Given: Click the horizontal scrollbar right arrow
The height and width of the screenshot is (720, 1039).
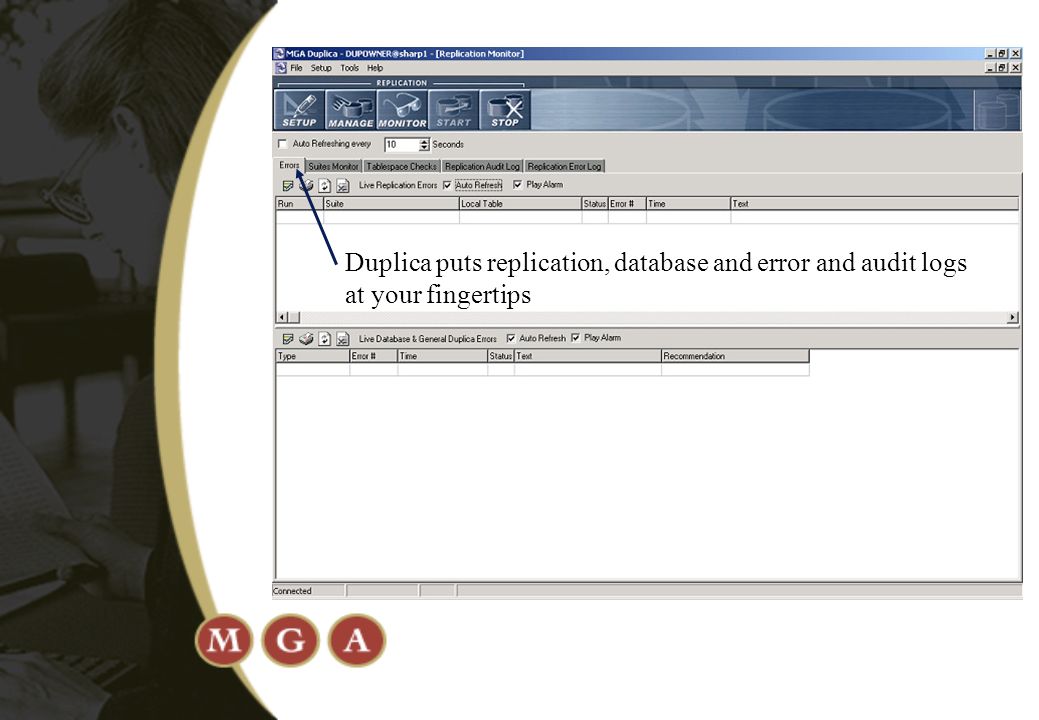Looking at the screenshot, I should point(1012,318).
